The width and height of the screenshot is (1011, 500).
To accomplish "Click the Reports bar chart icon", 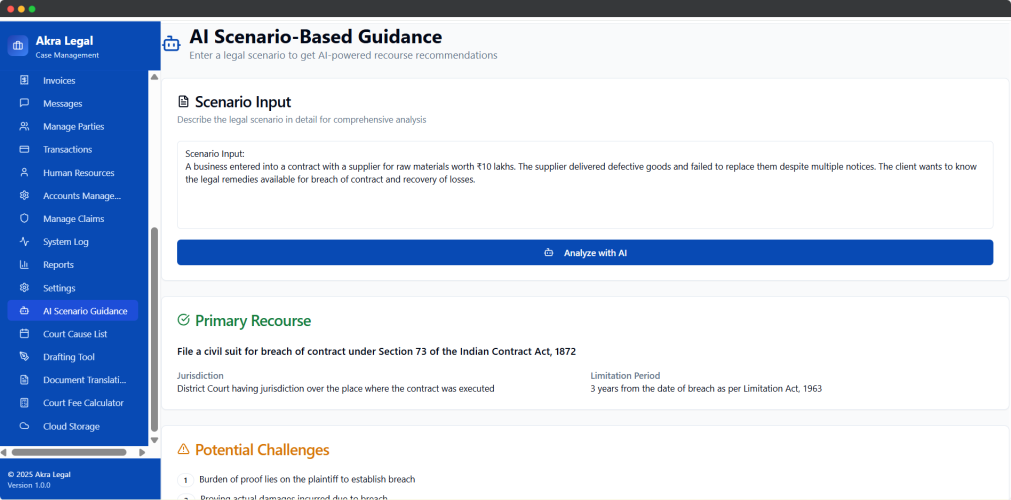I will (24, 265).
